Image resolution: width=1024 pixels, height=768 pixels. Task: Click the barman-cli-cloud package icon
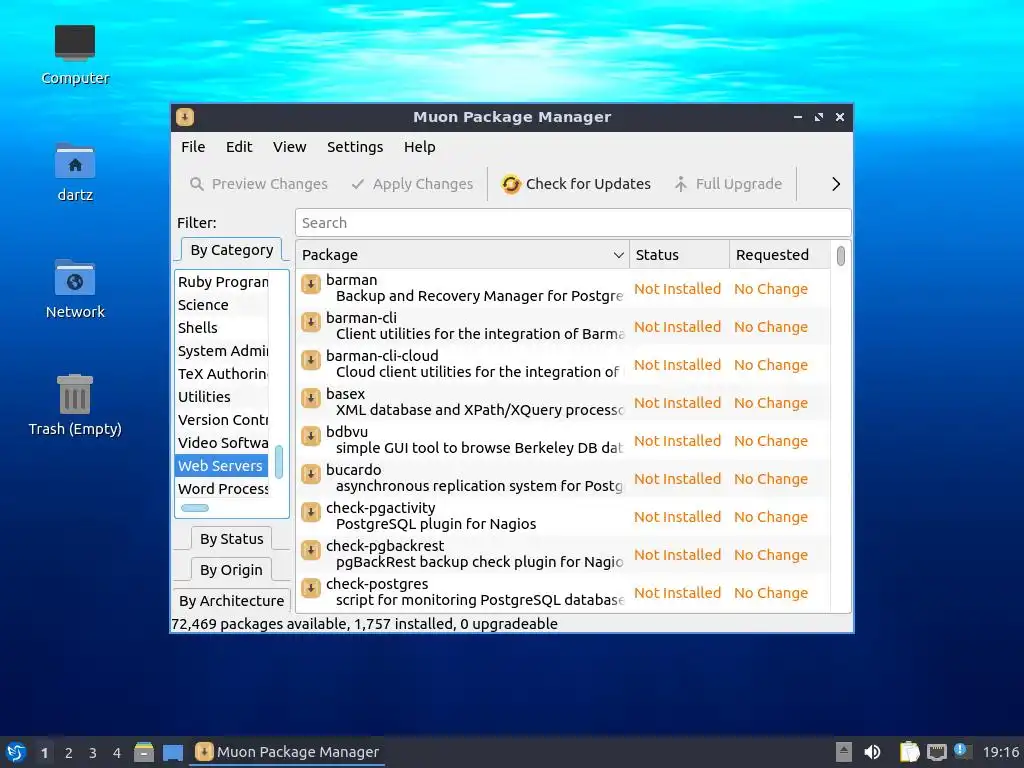(x=311, y=360)
